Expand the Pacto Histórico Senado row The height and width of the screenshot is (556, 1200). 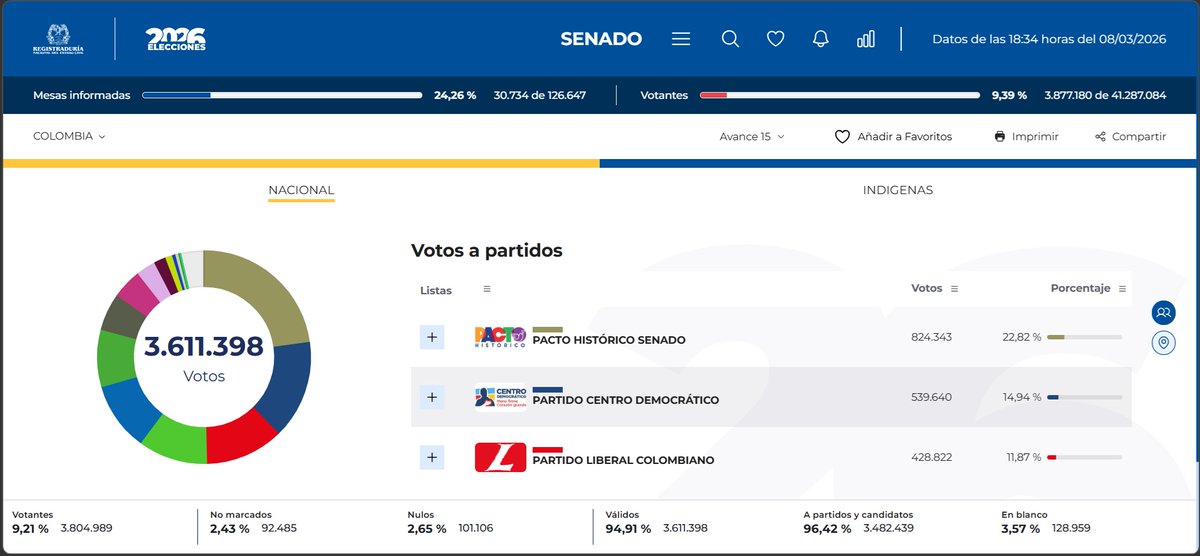[x=432, y=337]
